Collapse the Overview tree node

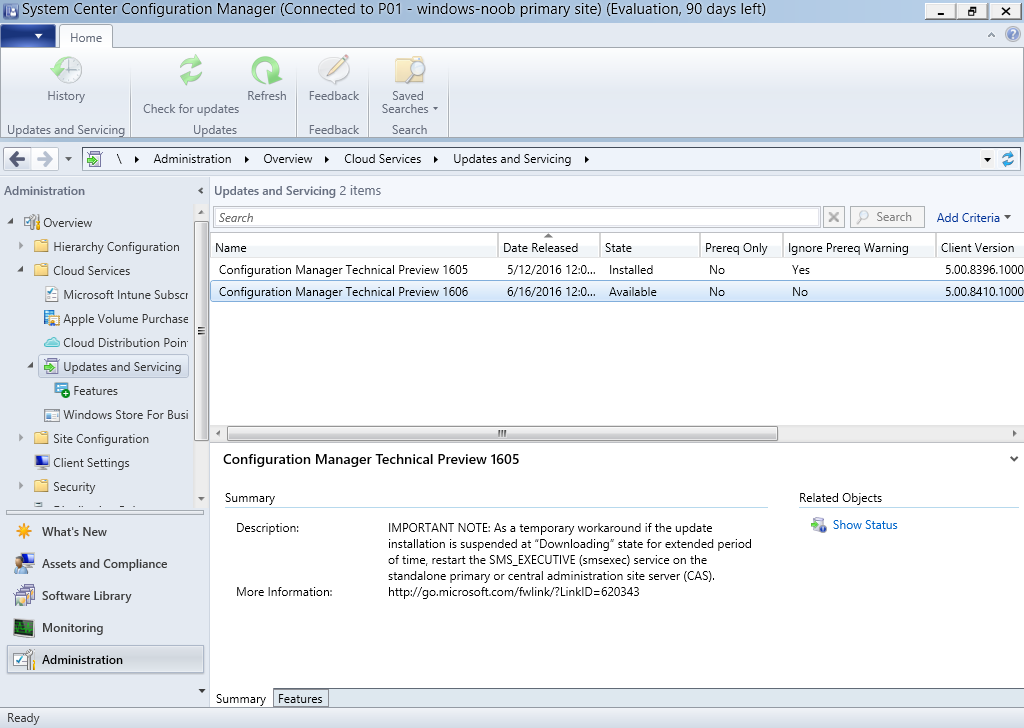pos(11,222)
